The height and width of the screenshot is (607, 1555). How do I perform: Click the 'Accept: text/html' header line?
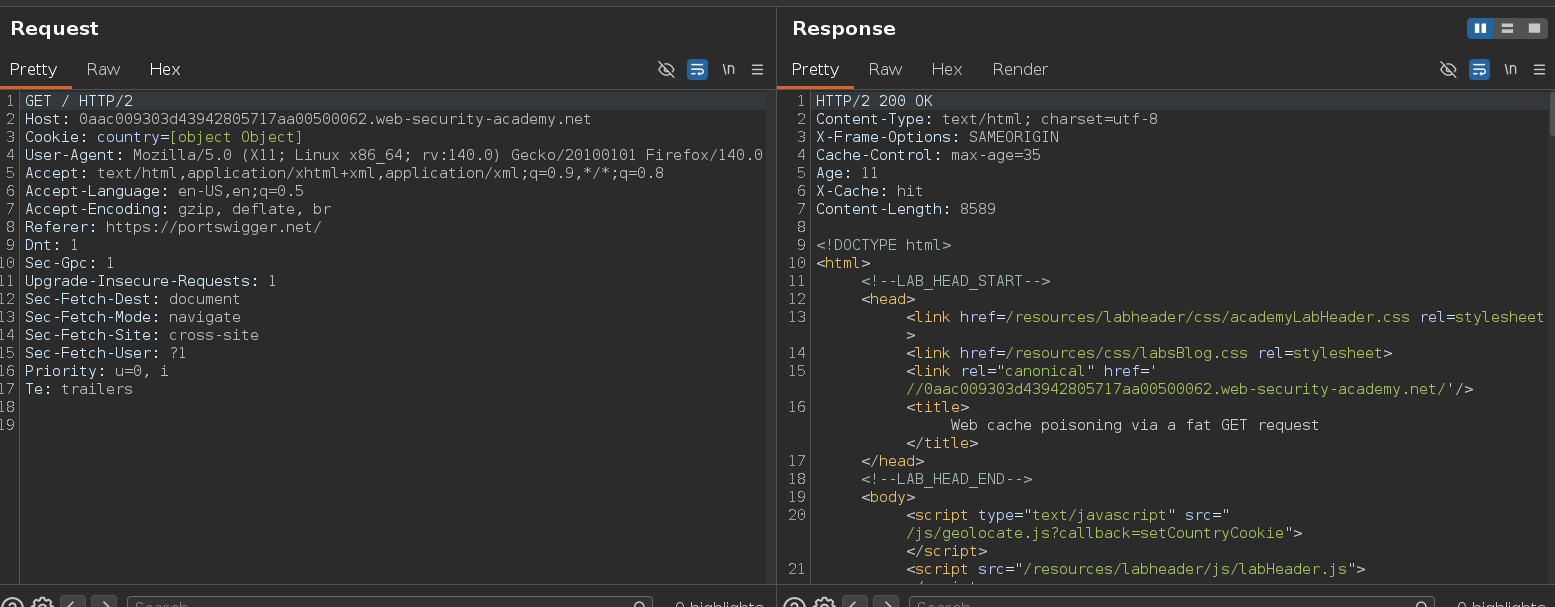click(344, 173)
